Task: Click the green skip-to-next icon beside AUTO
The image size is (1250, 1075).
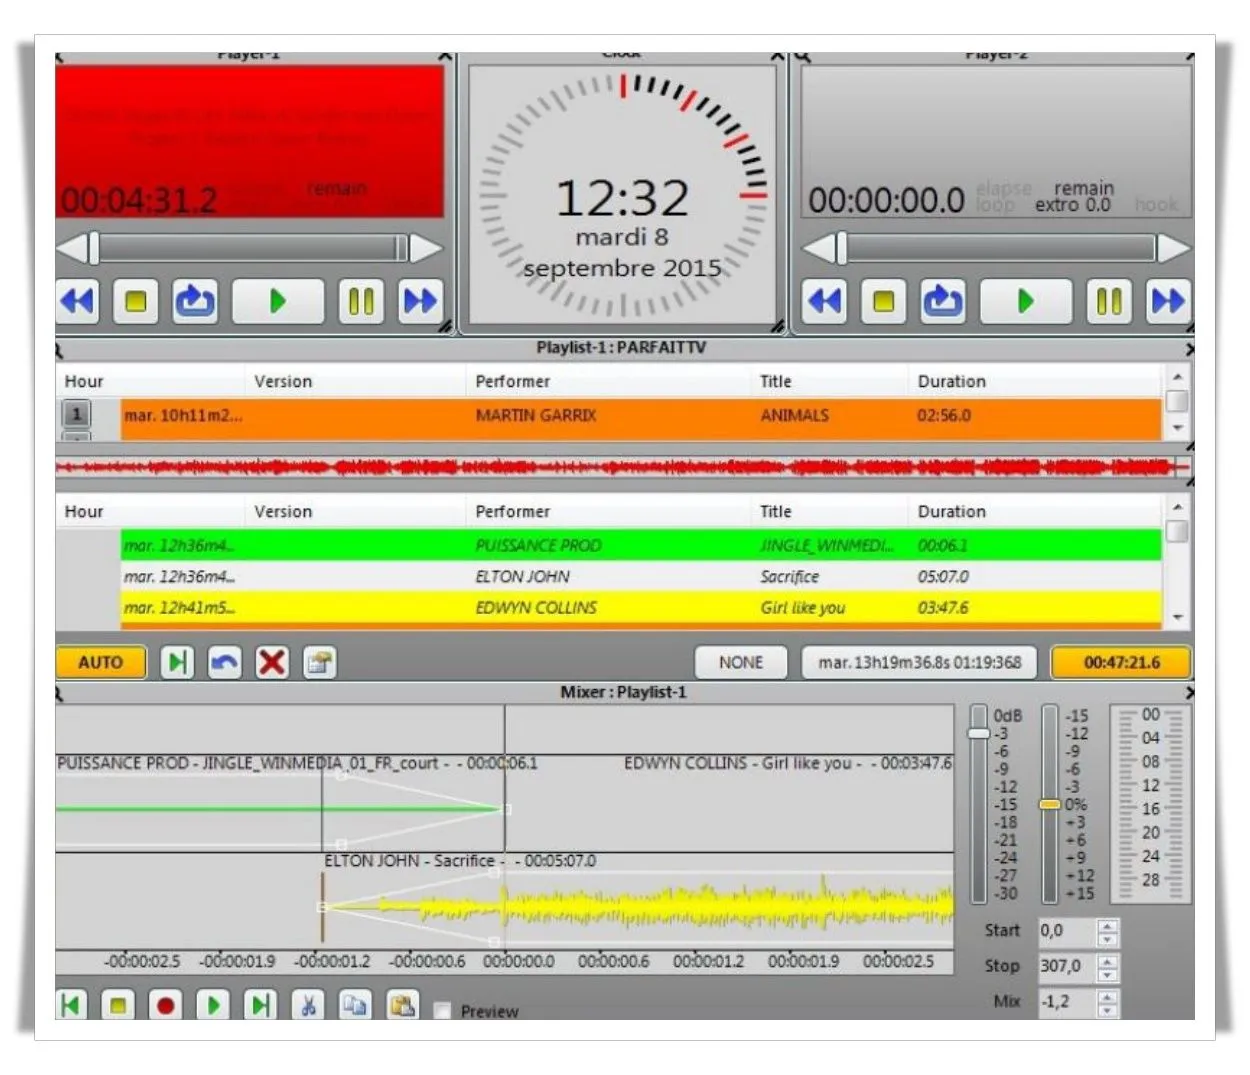Action: click(x=177, y=662)
